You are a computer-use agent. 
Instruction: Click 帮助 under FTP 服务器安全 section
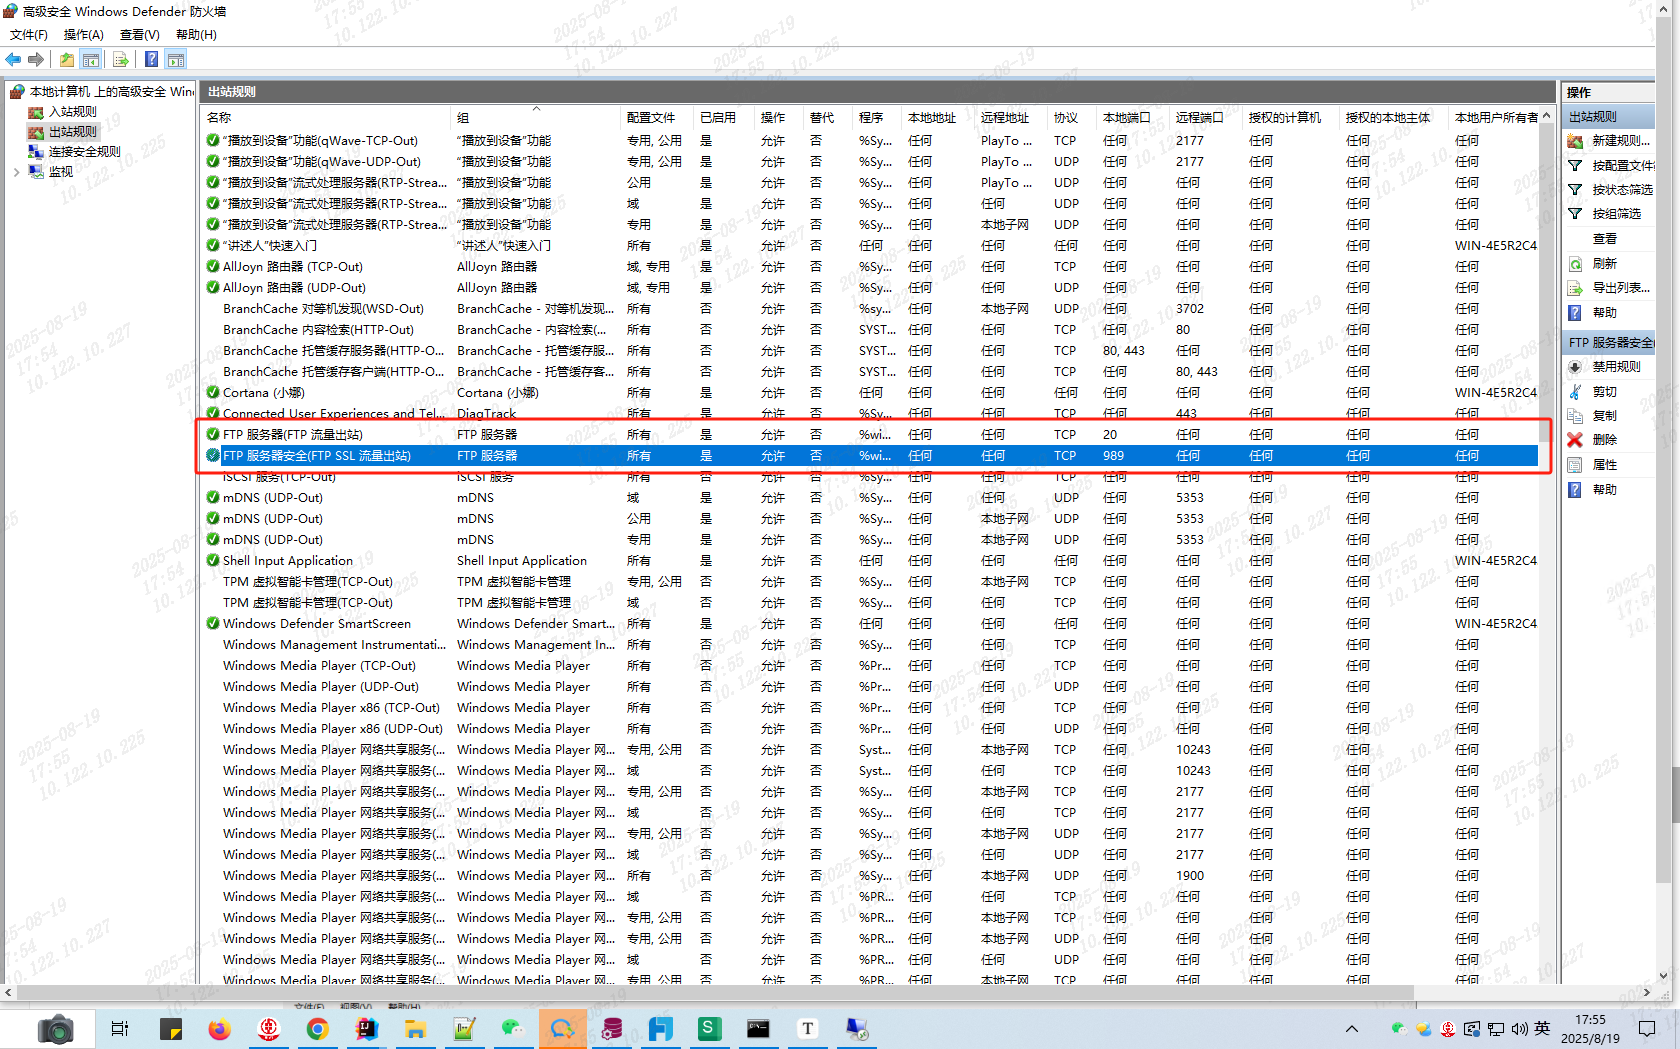1605,490
